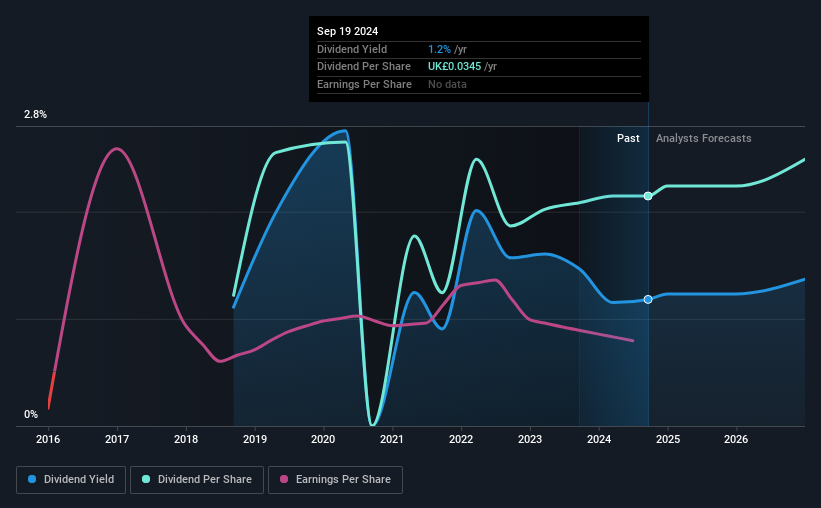The image size is (821, 508).
Task: Select the blue data point marker at Sep 2024
Action: tap(648, 300)
